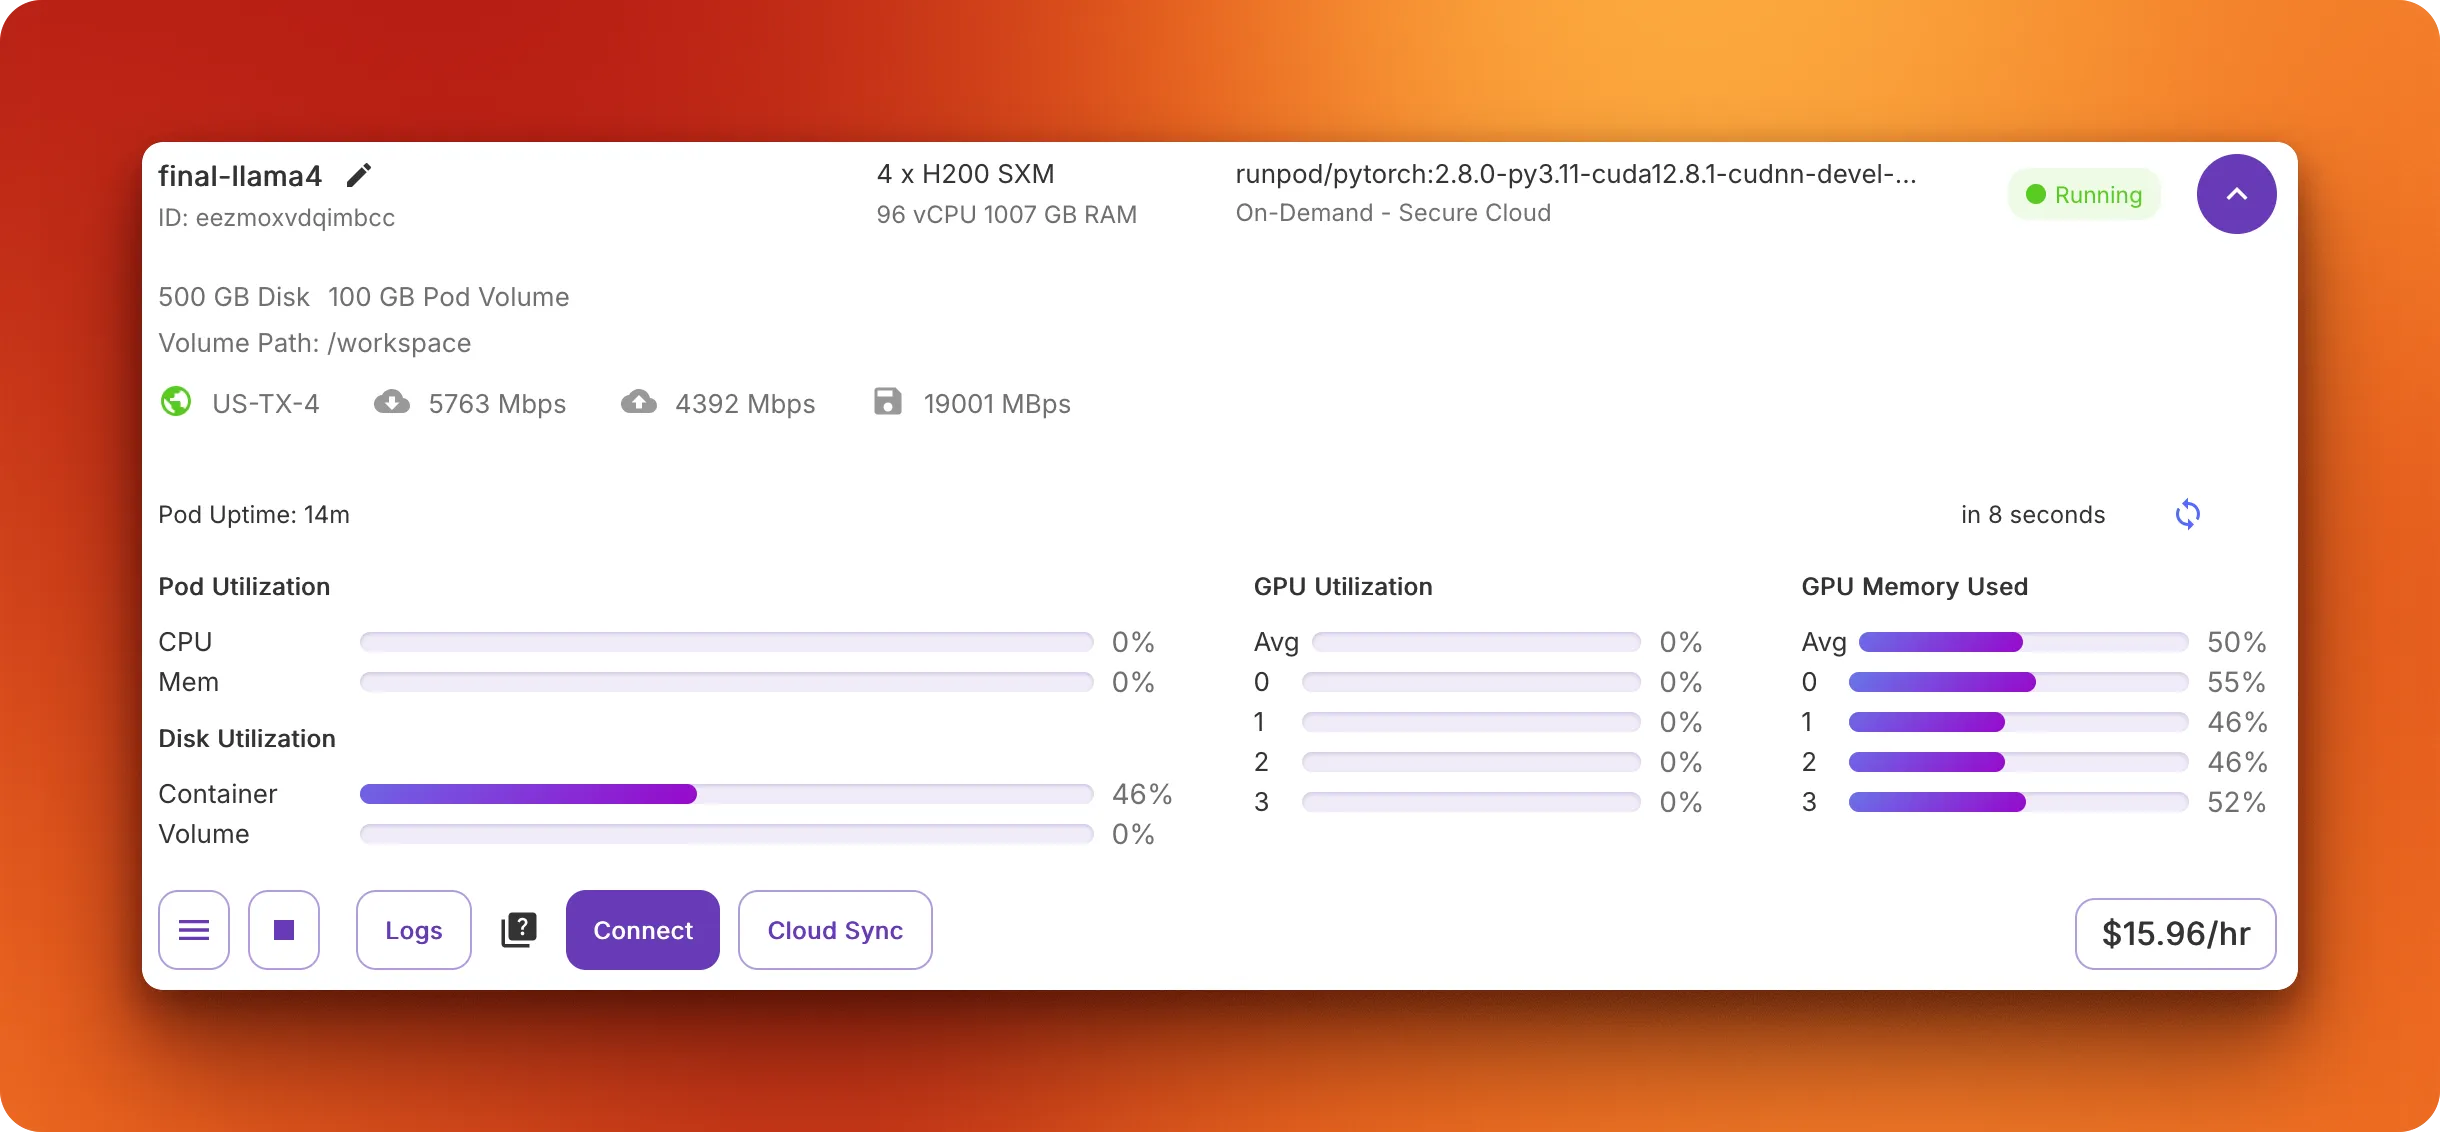Click the help clipboard icon near Logs
The width and height of the screenshot is (2440, 1132).
pos(519,928)
